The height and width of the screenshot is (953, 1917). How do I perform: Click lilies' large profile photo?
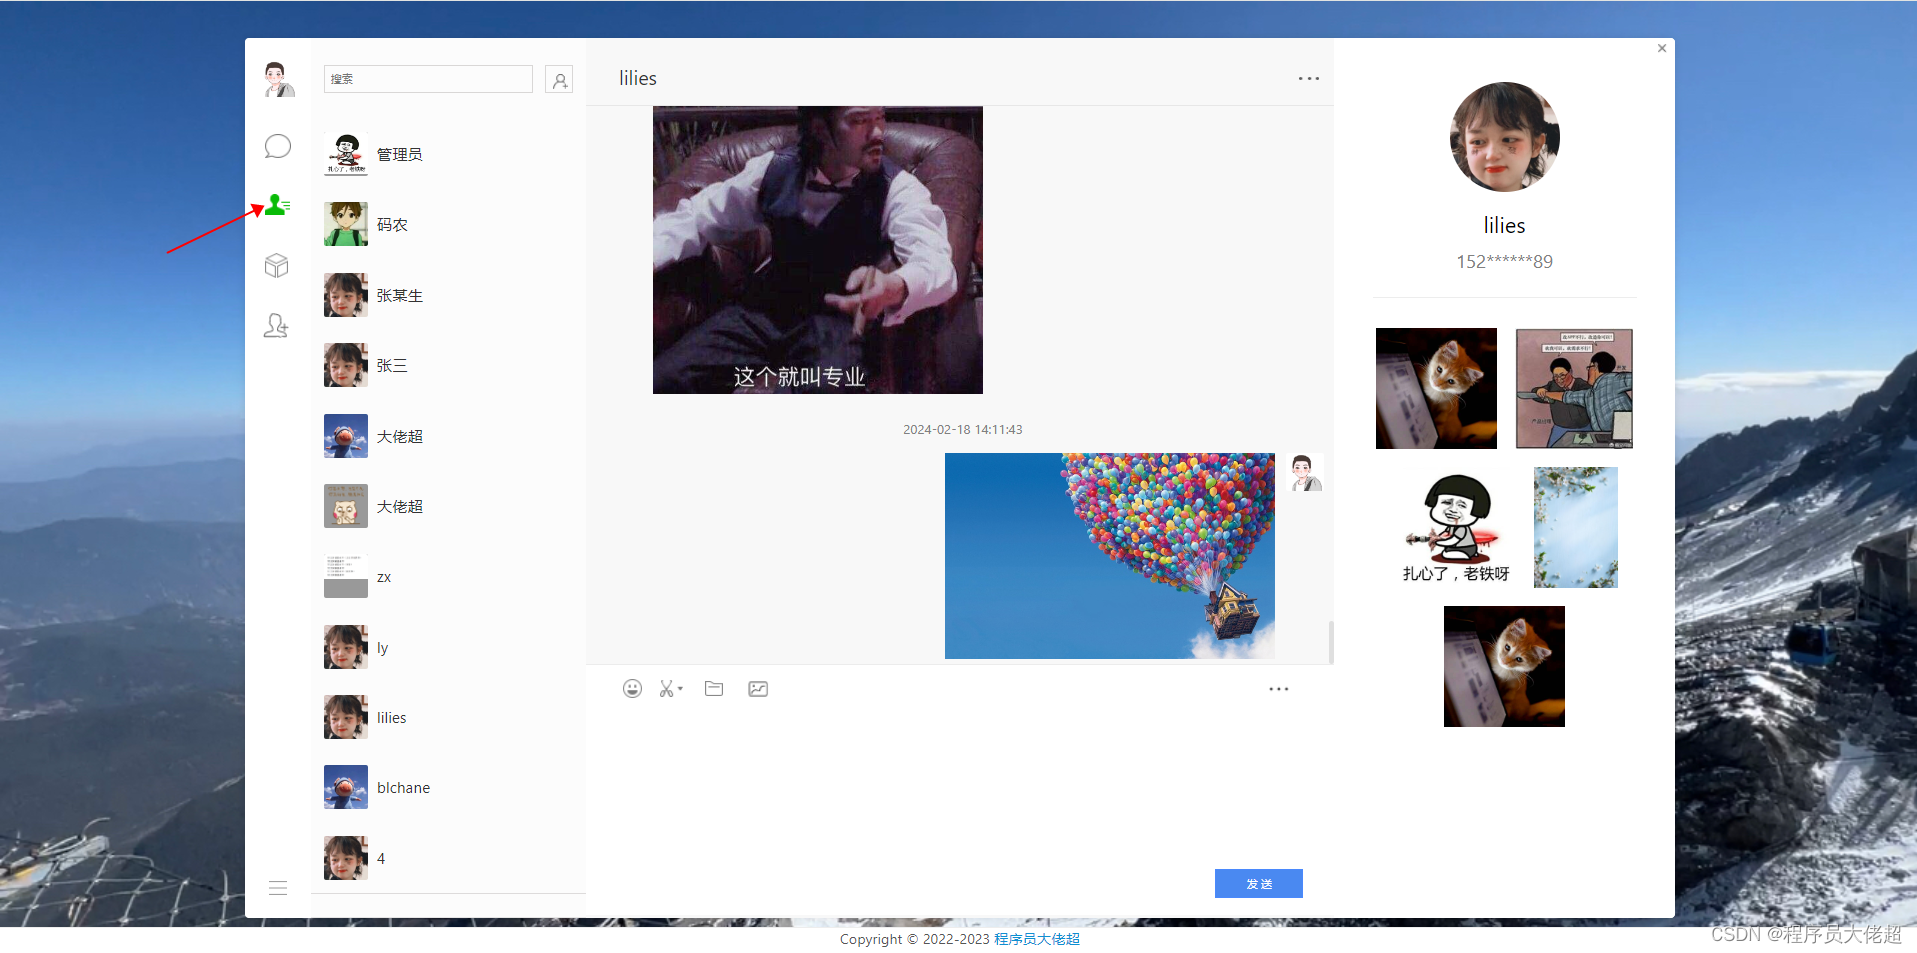pyautogui.click(x=1505, y=137)
